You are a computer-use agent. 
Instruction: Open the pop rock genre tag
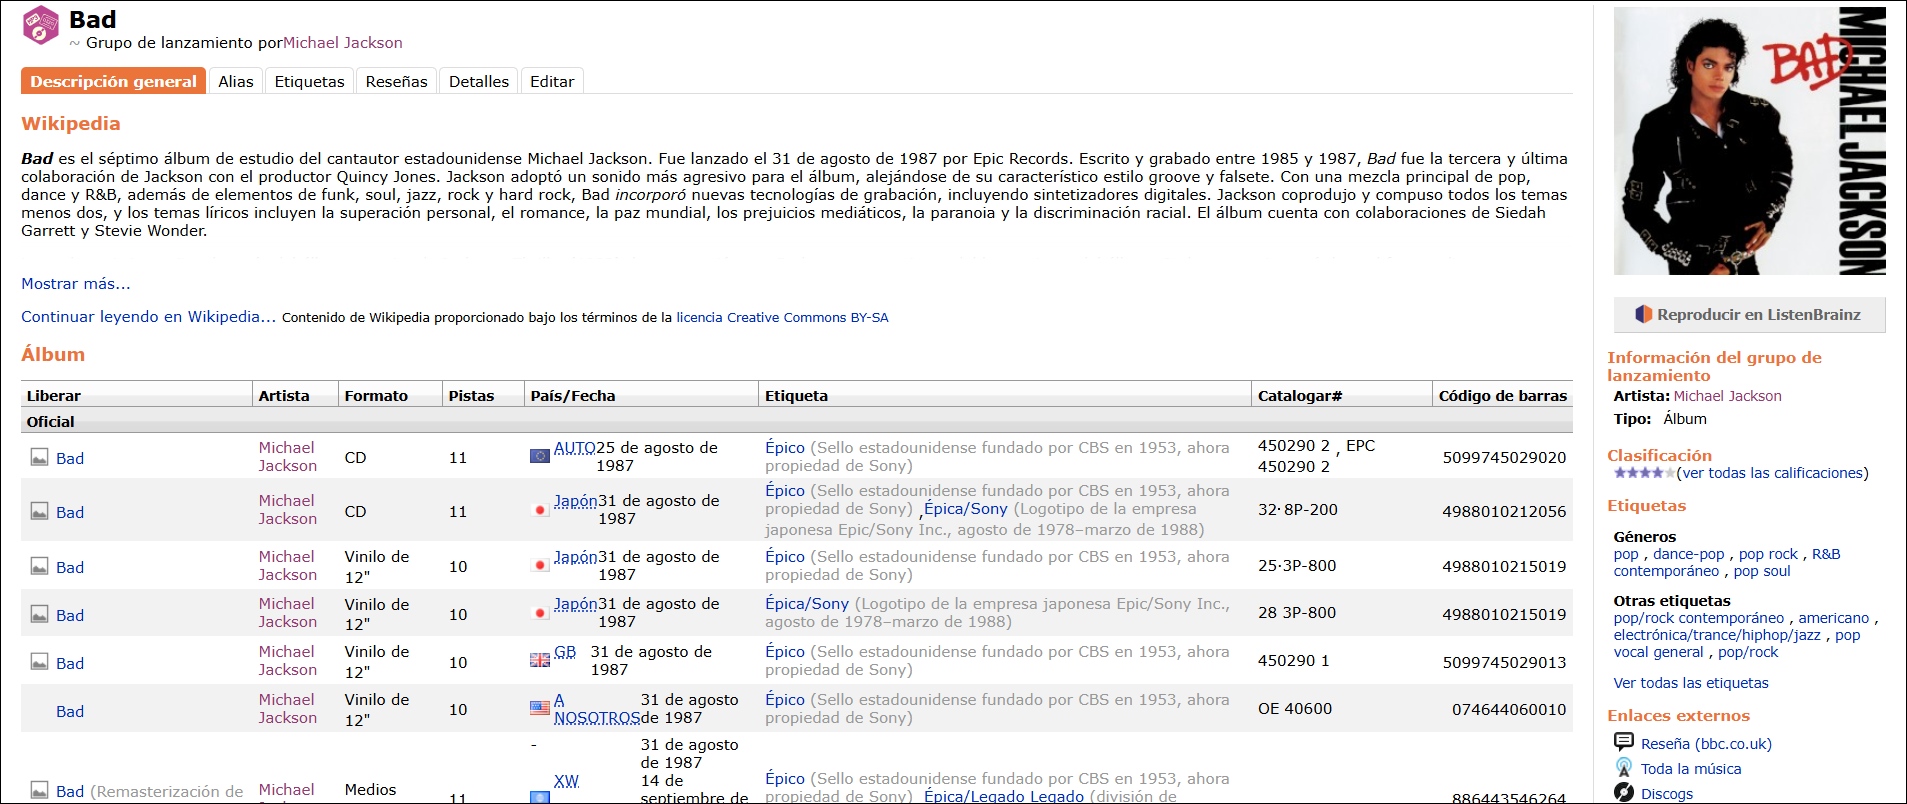pos(1768,554)
